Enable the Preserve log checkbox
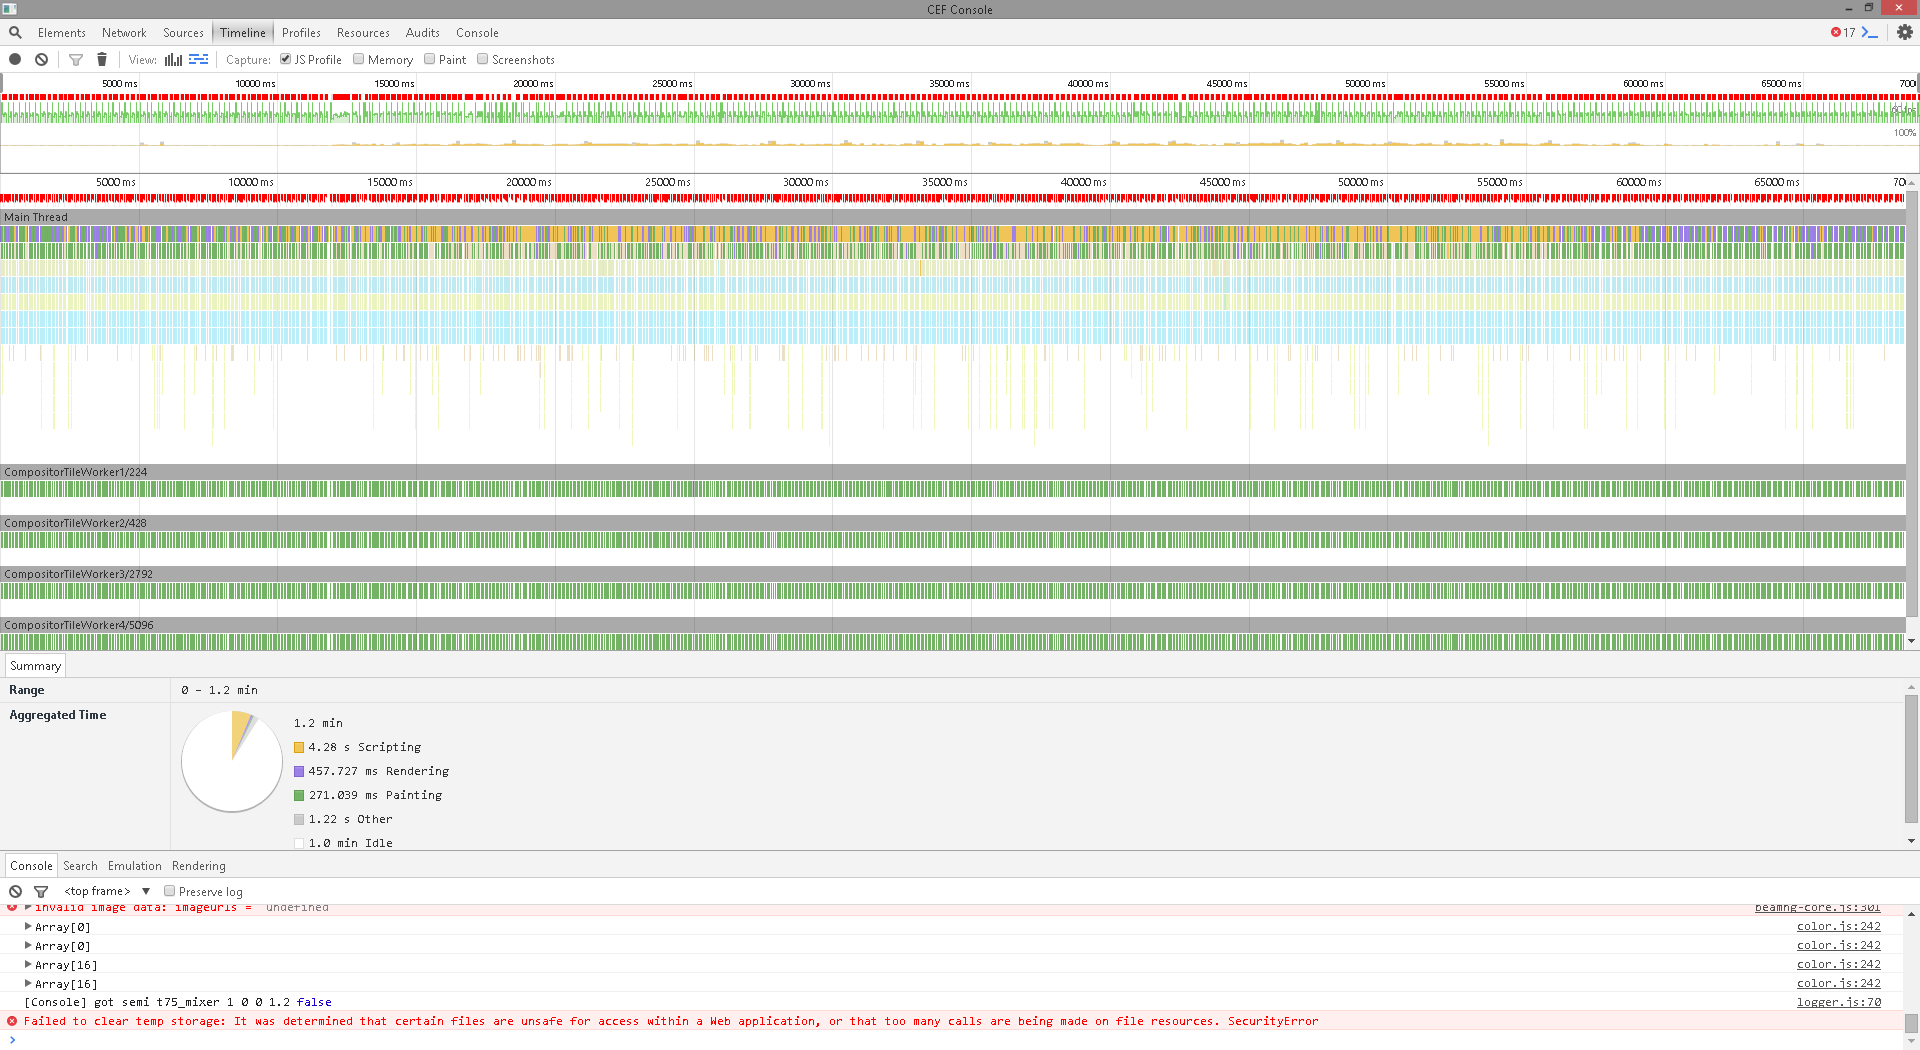1920x1050 pixels. coord(170,891)
